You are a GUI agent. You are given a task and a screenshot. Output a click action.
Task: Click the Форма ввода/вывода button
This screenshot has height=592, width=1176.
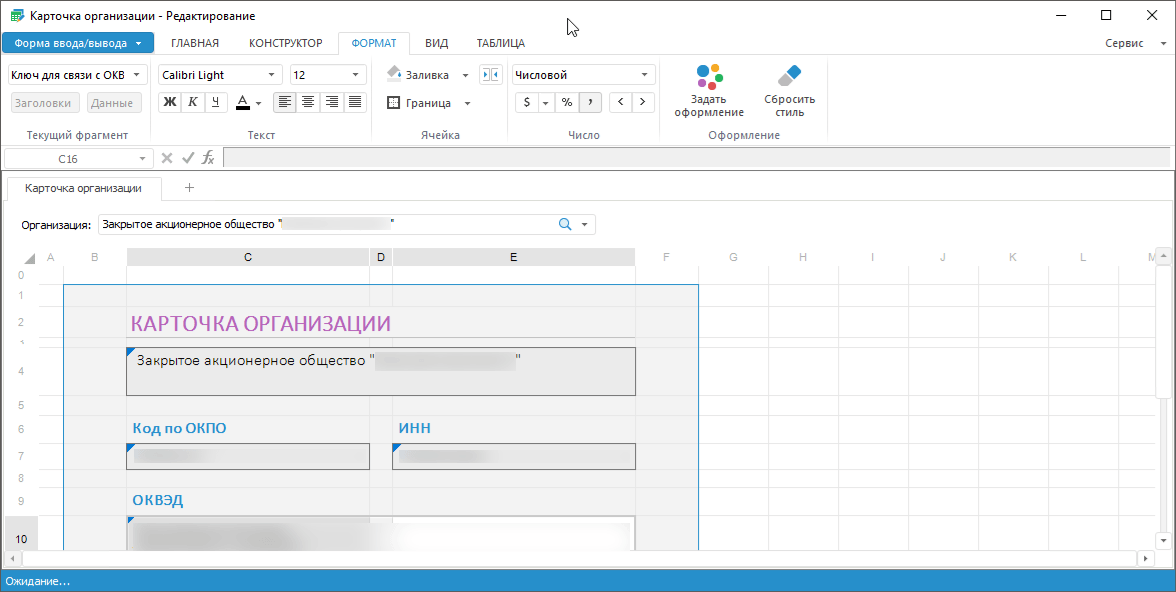[77, 43]
